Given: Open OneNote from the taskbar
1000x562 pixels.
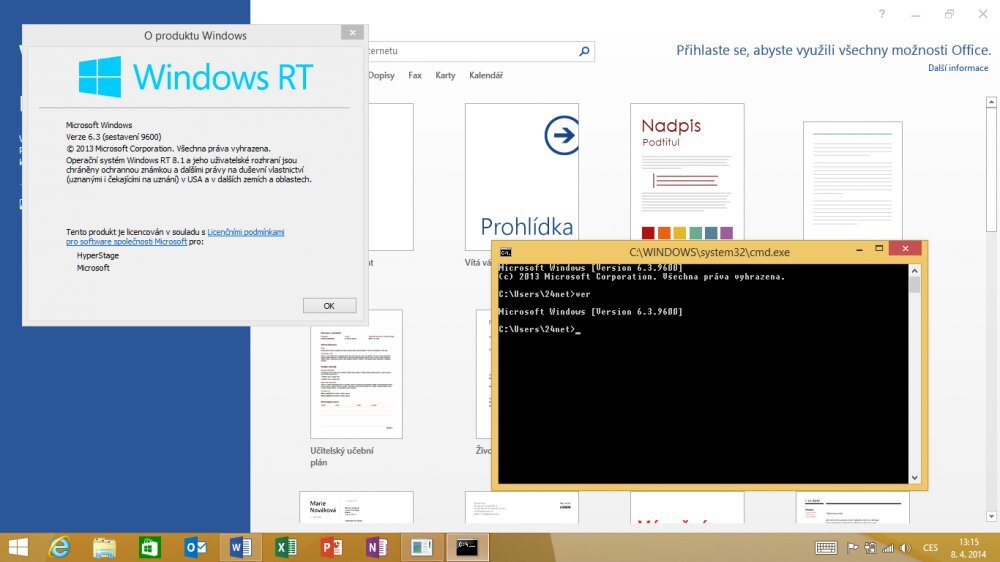Looking at the screenshot, I should 377,547.
